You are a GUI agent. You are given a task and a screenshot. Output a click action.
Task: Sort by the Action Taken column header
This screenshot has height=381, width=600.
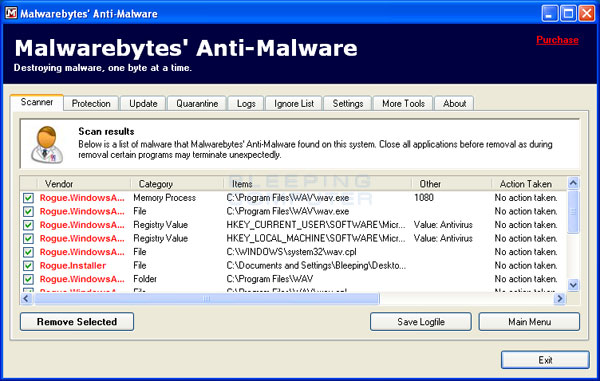pyautogui.click(x=528, y=184)
